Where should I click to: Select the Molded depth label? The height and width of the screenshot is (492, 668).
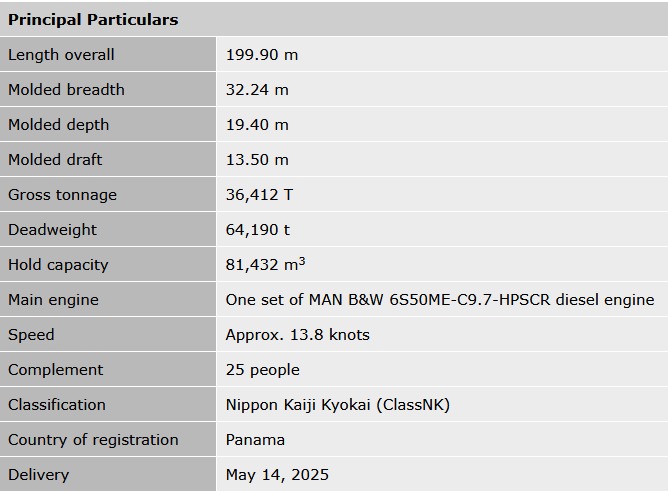58,125
